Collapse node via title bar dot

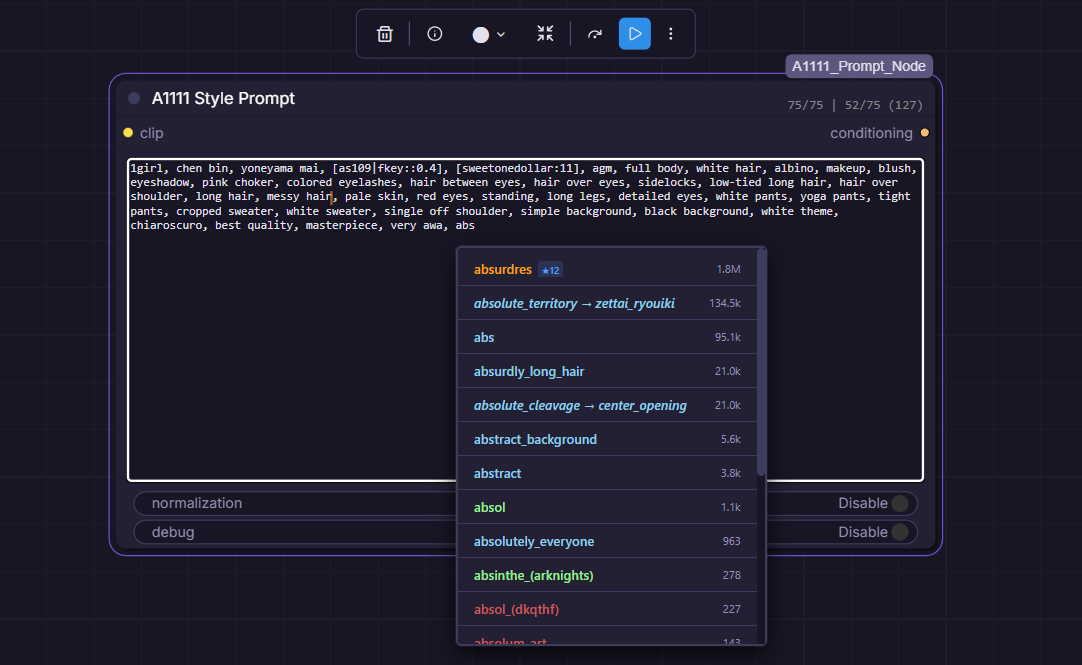[x=134, y=99]
